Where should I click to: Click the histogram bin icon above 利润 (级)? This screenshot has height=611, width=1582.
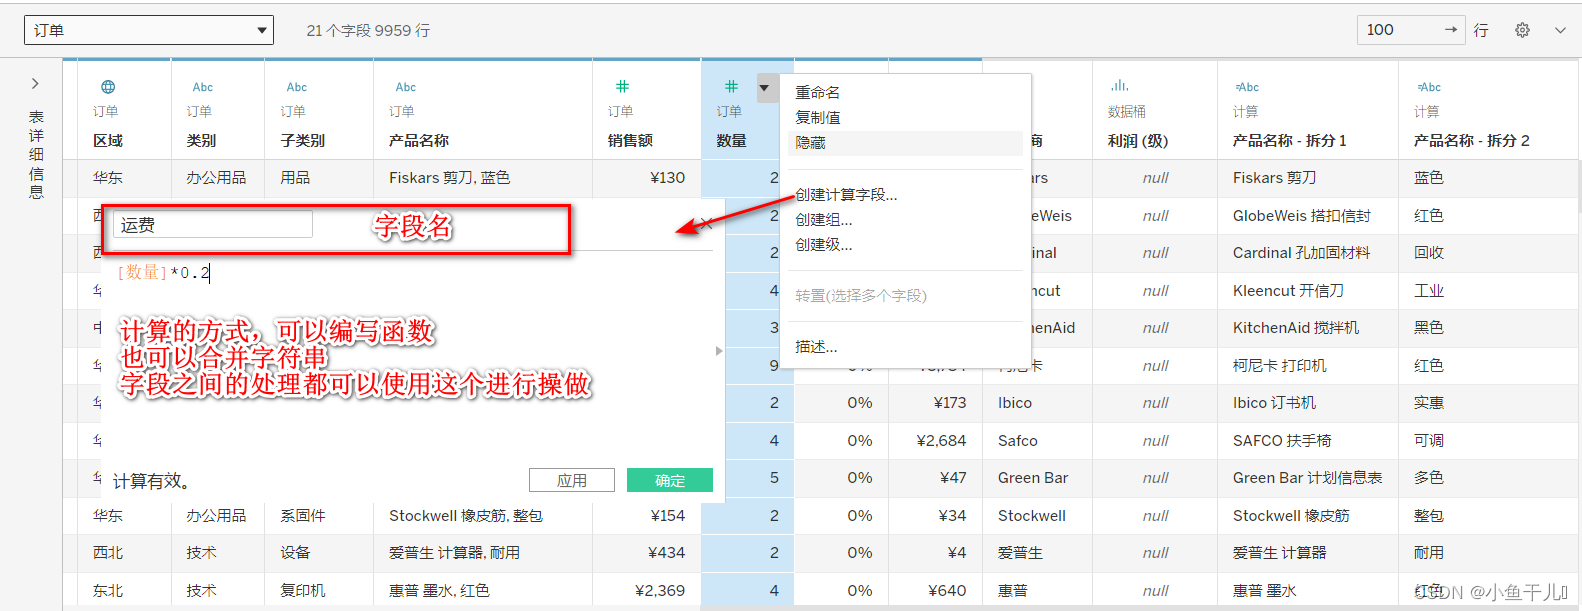[1119, 86]
